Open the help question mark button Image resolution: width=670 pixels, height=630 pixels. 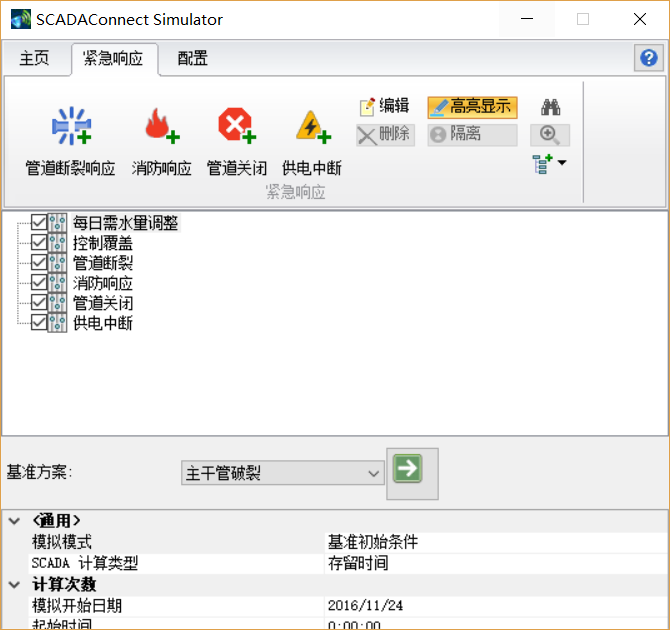pos(649,58)
